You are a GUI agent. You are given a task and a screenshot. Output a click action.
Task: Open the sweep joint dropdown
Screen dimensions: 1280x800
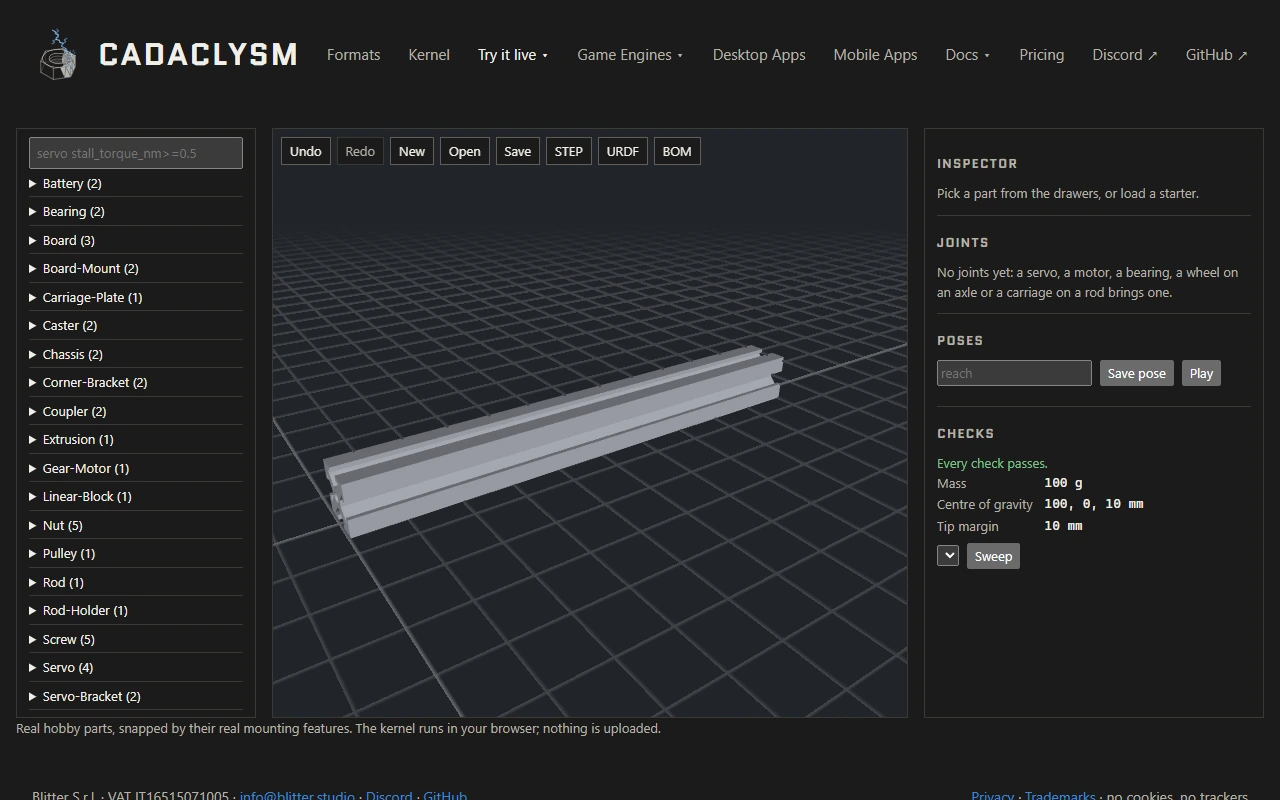pyautogui.click(x=948, y=556)
